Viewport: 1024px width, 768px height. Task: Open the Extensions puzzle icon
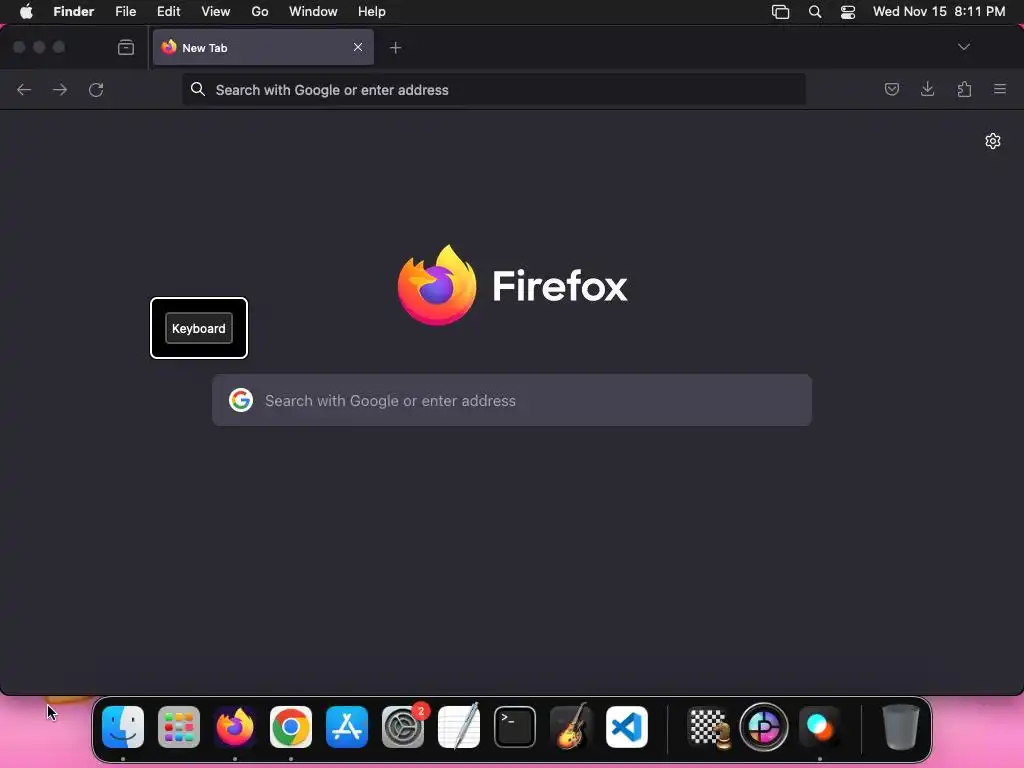tap(964, 89)
